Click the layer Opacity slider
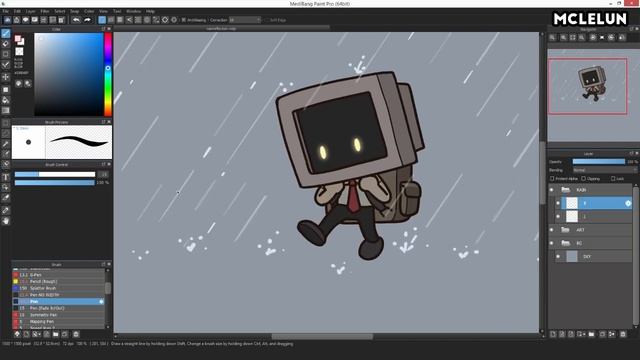This screenshot has height=360, width=640. click(x=598, y=162)
